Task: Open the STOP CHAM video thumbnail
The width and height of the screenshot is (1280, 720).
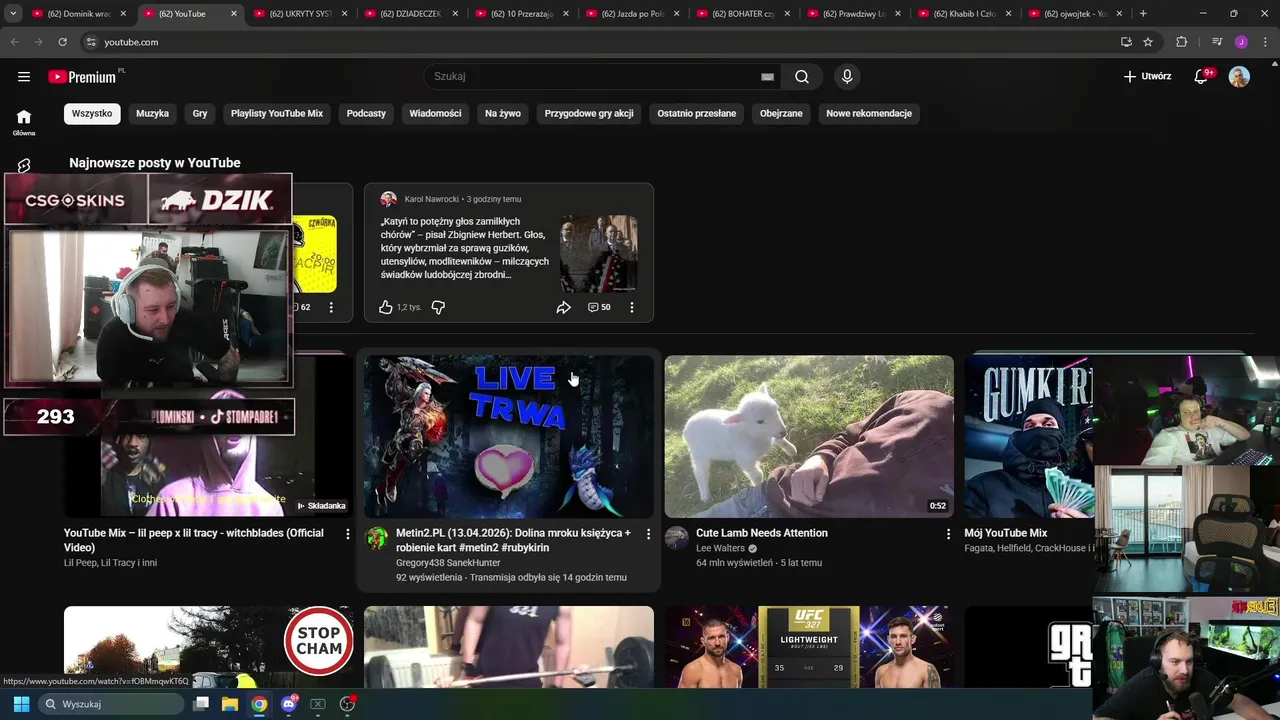Action: 208,646
